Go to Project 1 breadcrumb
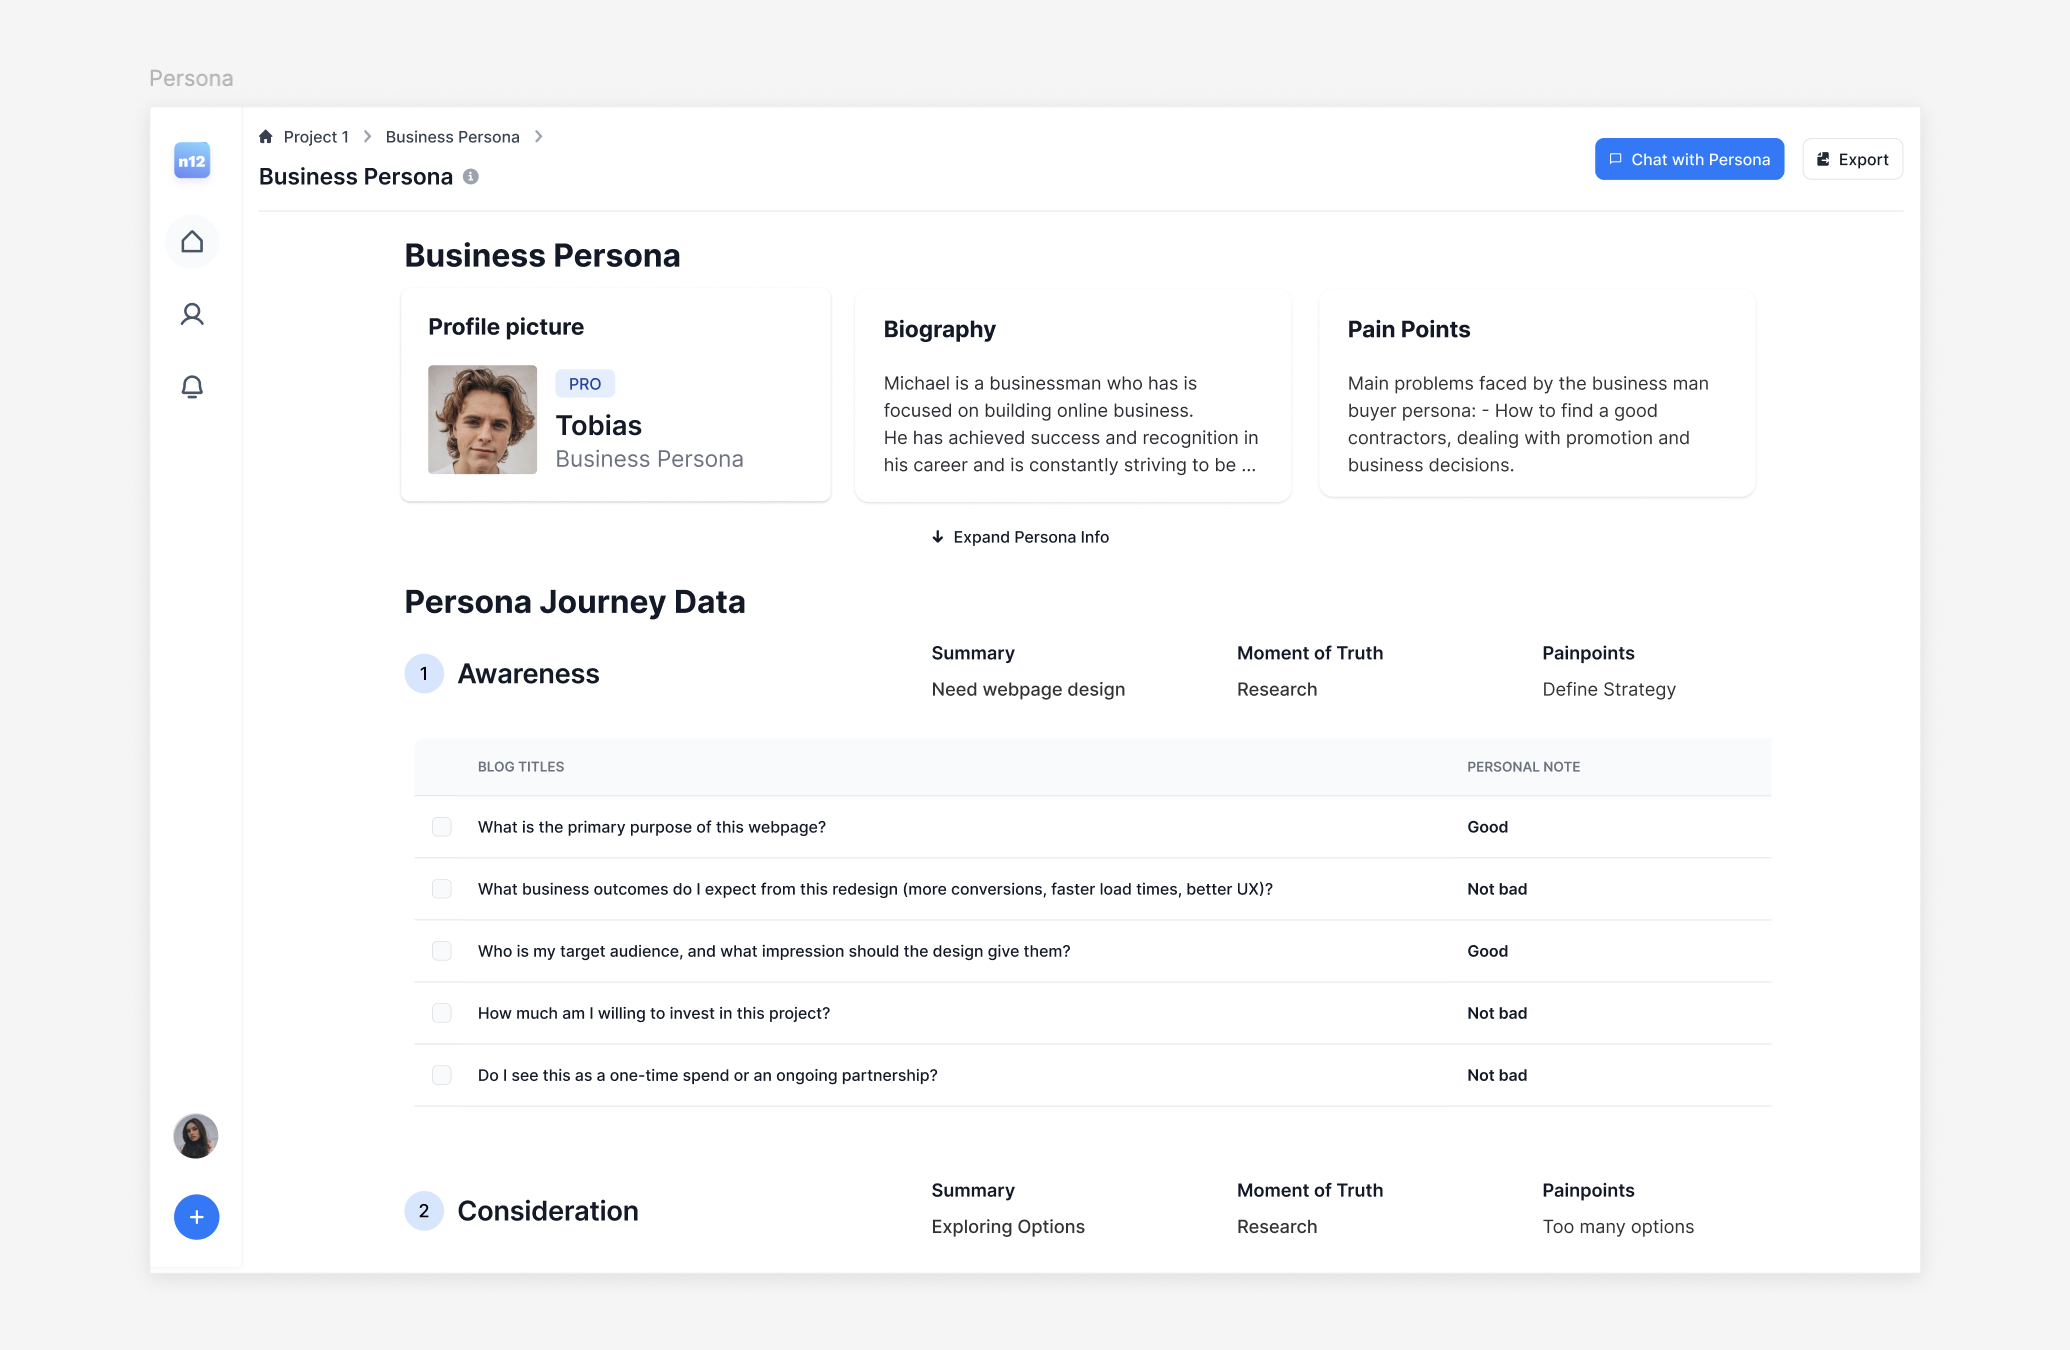 [316, 137]
